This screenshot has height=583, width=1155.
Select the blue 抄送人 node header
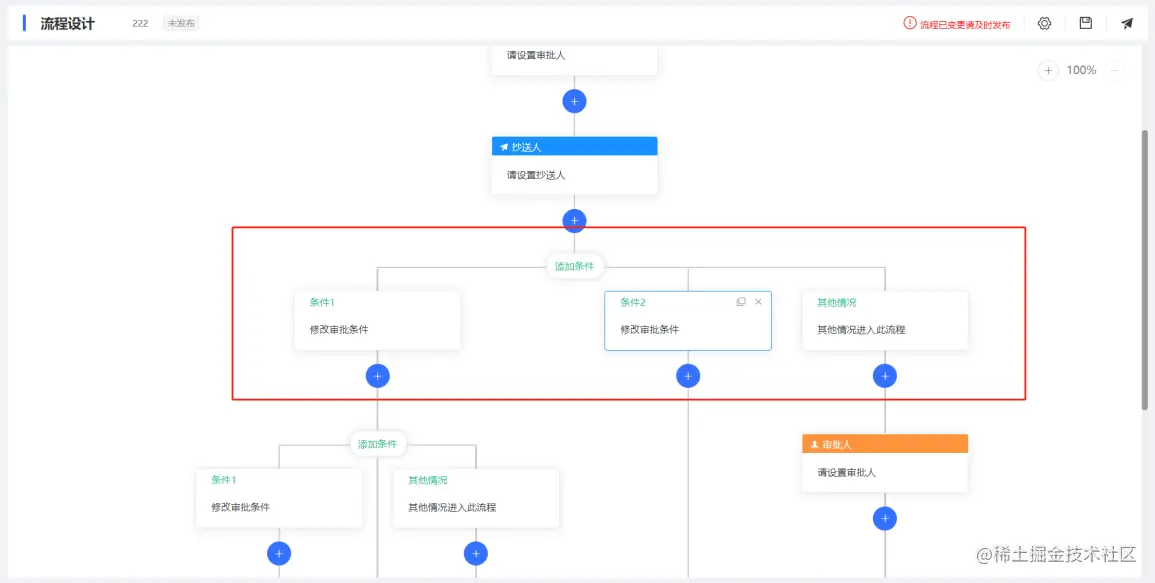pos(575,146)
